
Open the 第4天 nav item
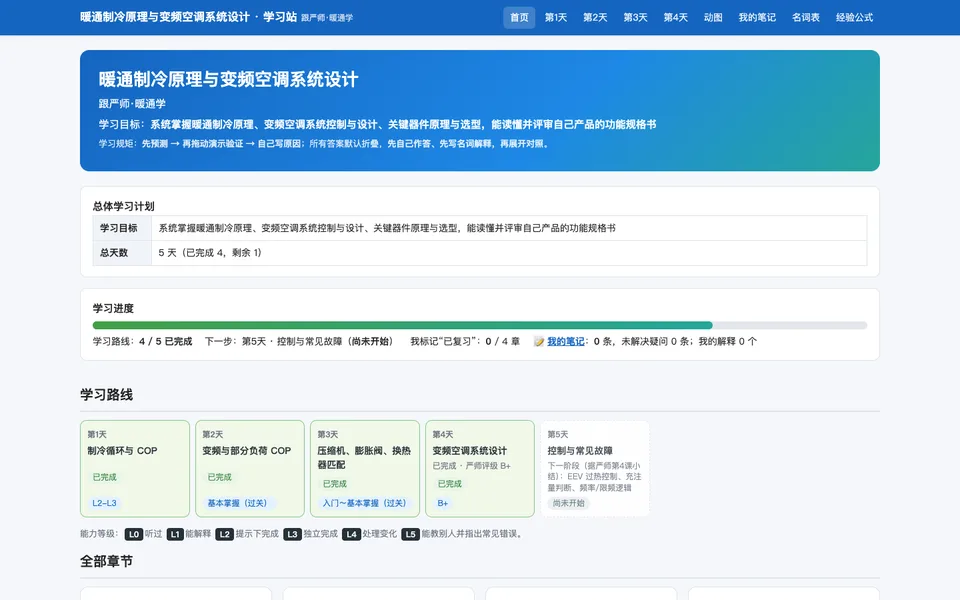(x=676, y=18)
